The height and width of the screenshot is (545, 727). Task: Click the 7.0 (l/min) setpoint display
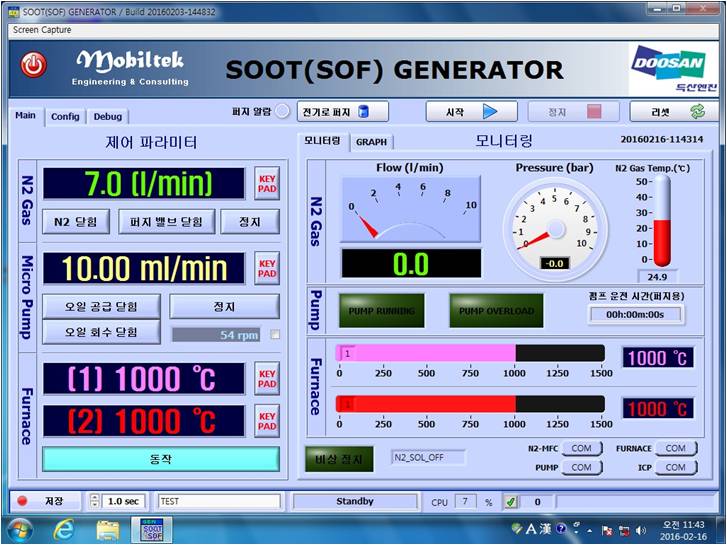tap(144, 184)
